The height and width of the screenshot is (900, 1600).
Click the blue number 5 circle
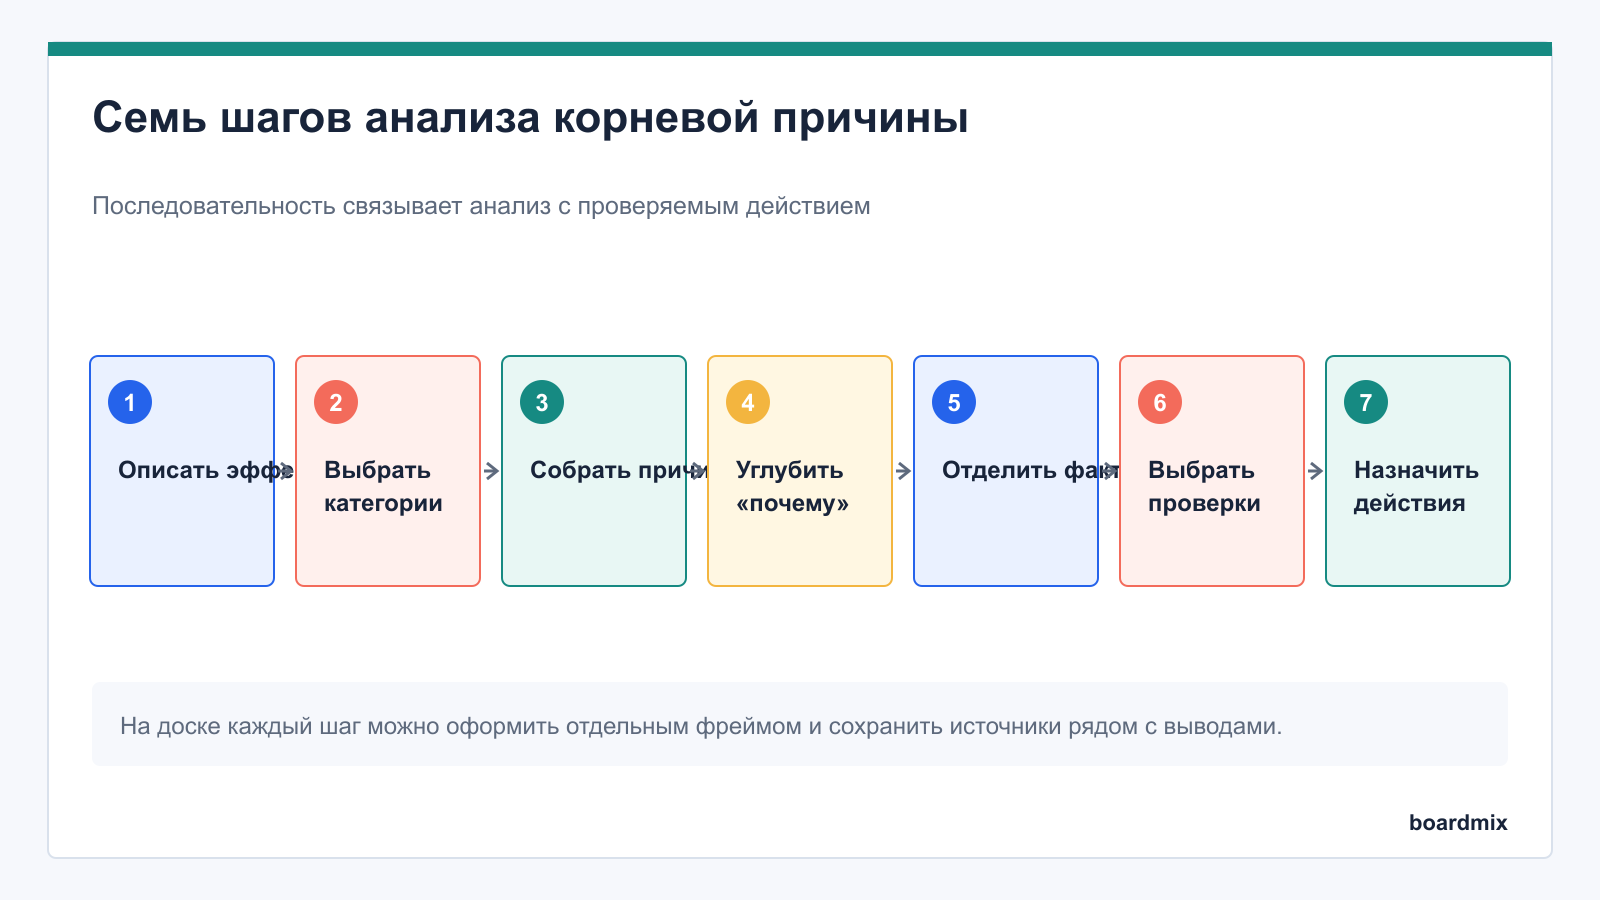954,402
